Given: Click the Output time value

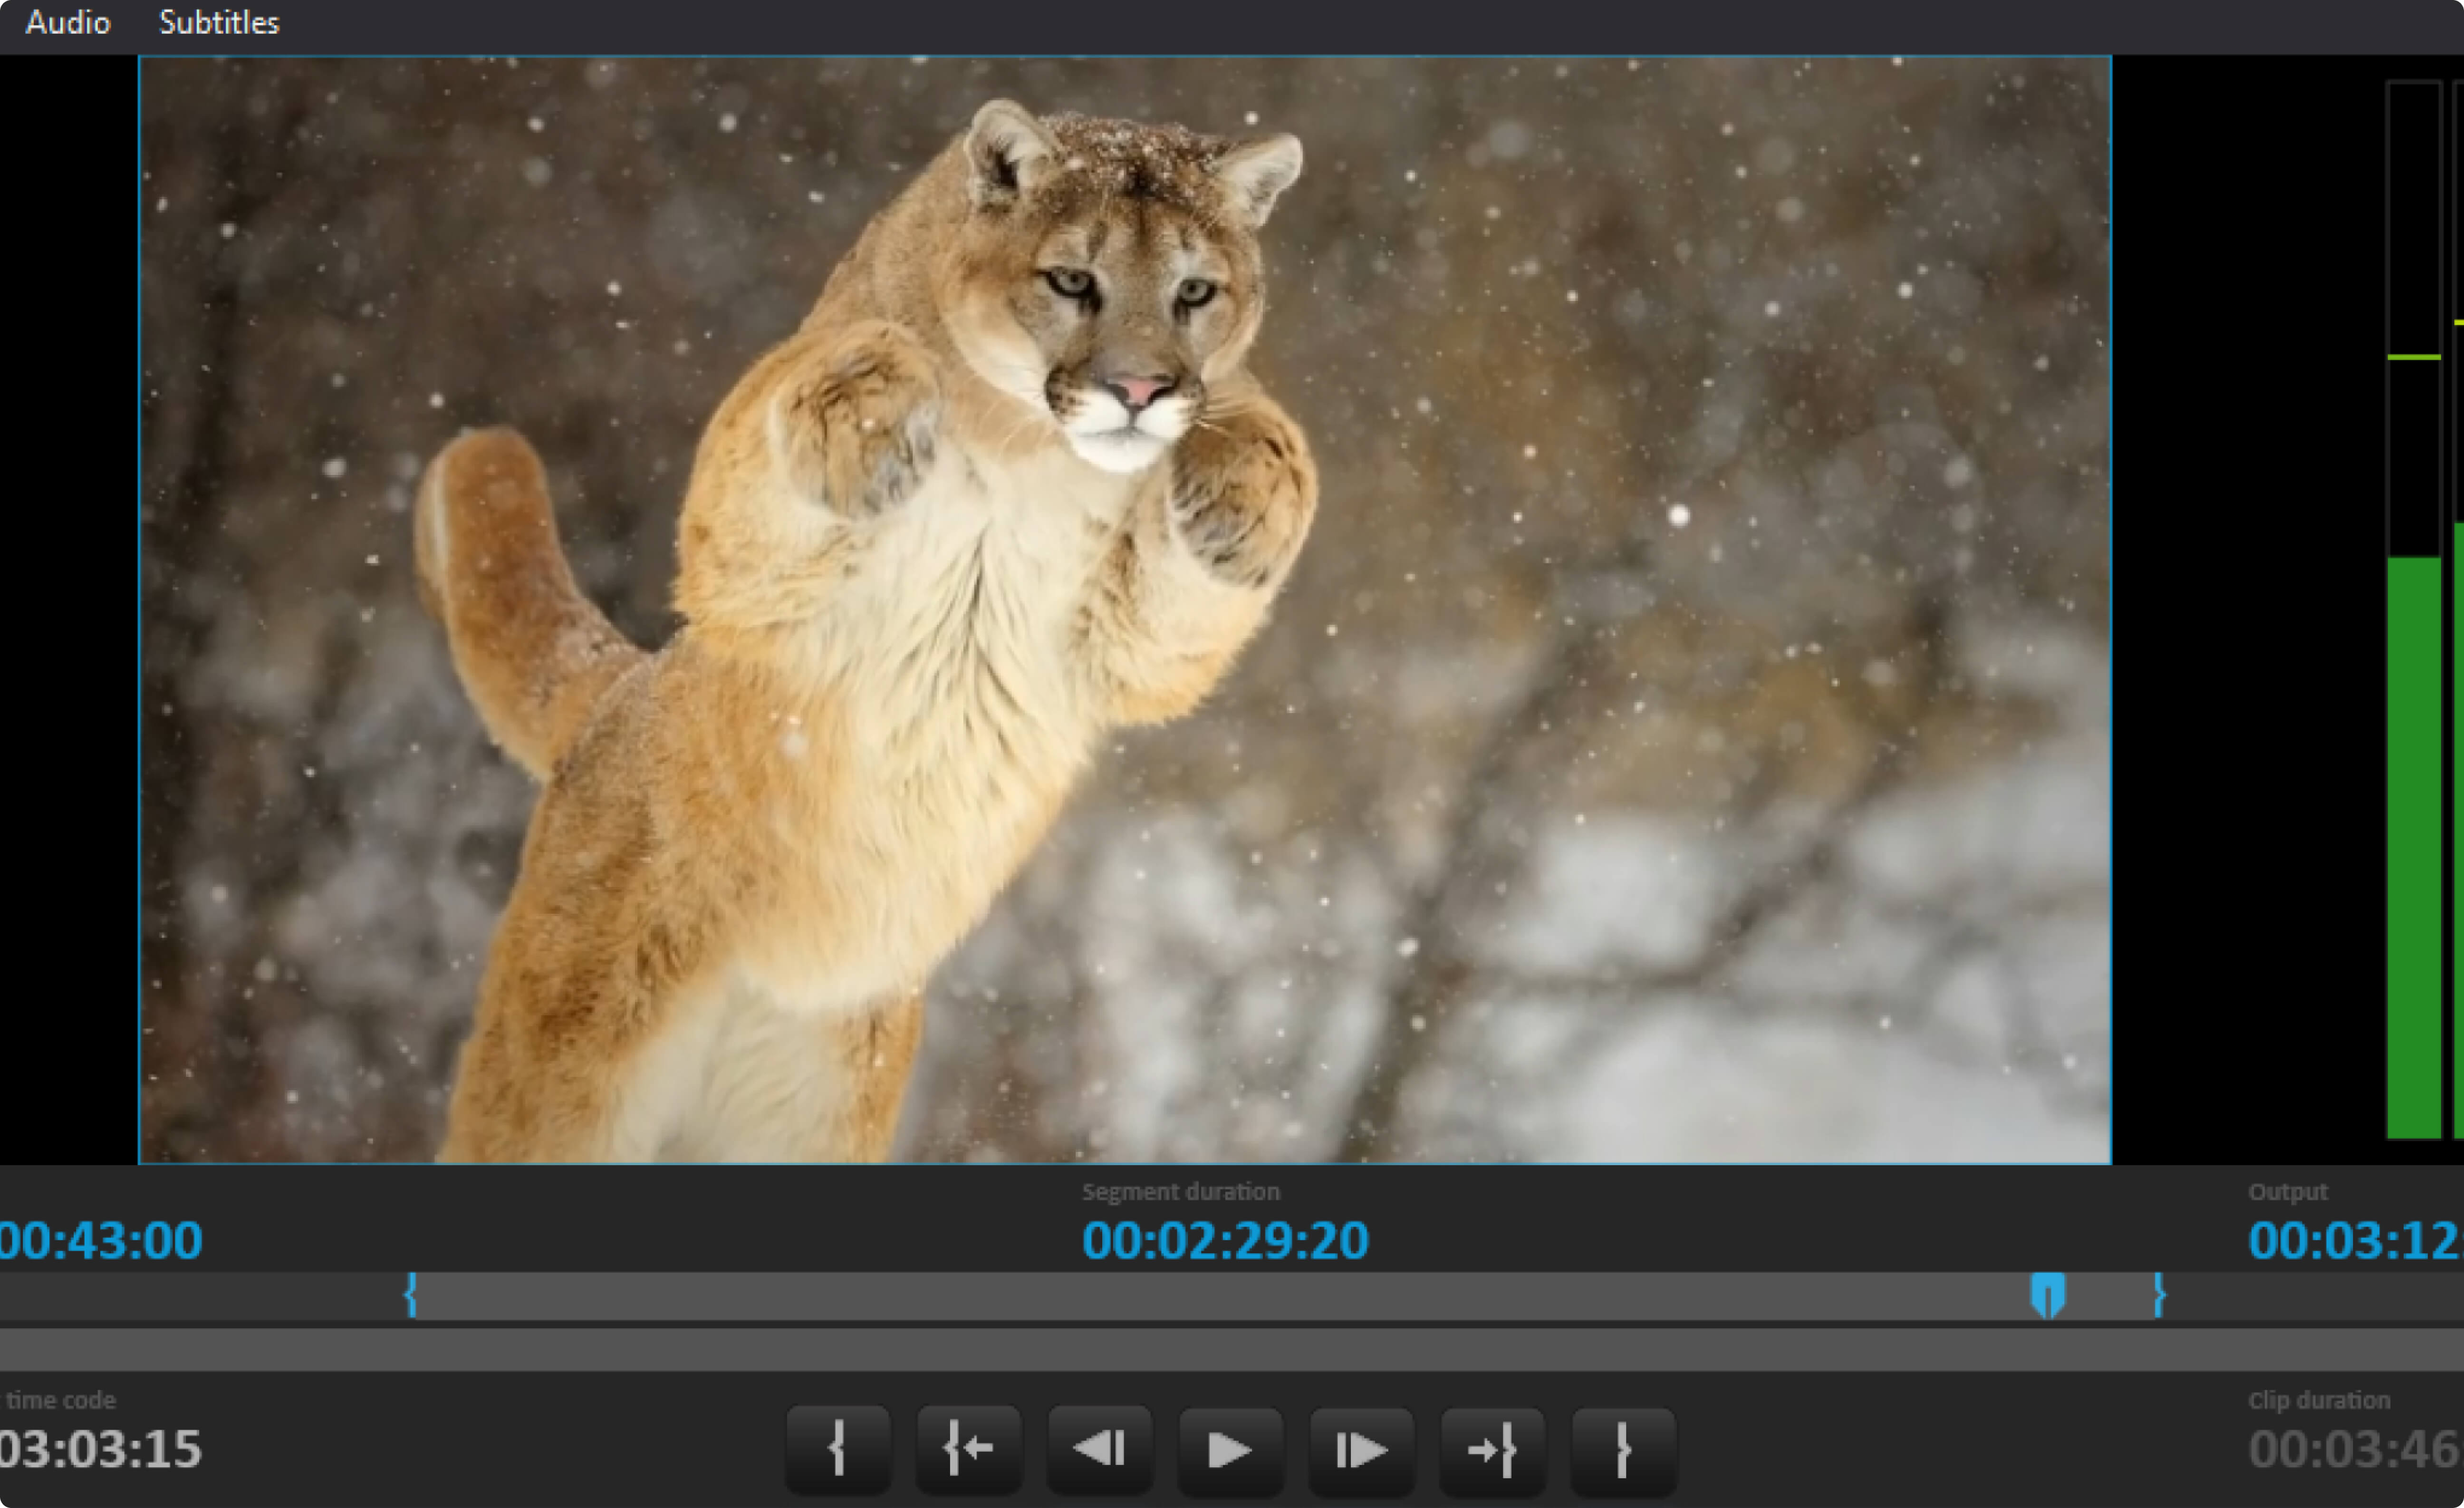Looking at the screenshot, I should (x=2355, y=1241).
